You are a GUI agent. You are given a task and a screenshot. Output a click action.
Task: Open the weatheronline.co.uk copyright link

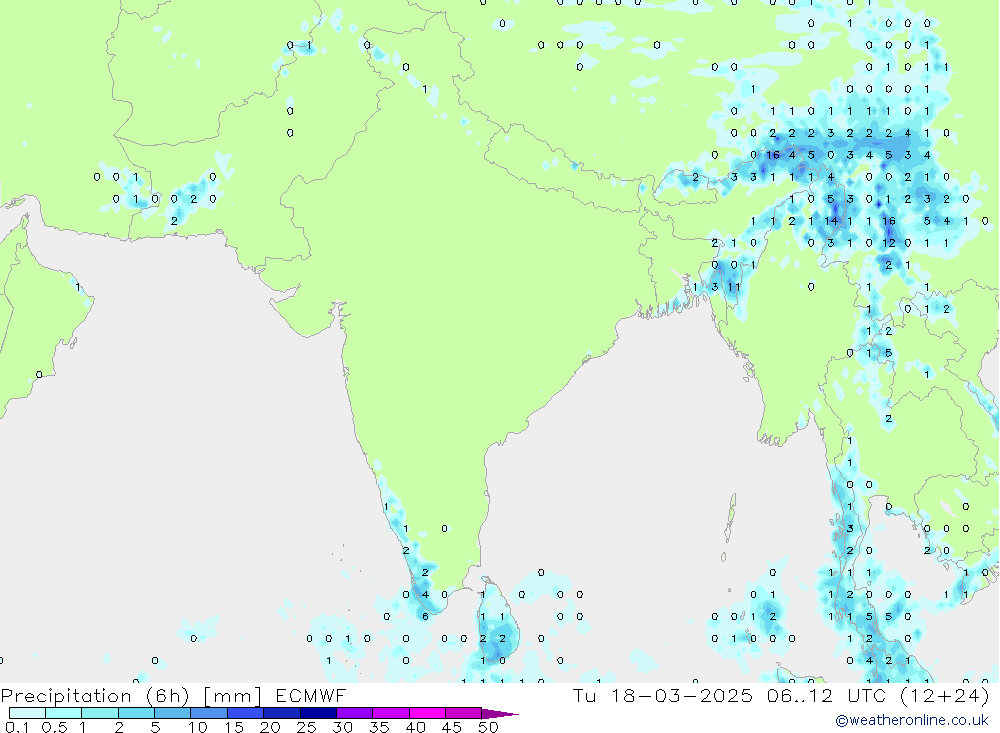pos(912,720)
